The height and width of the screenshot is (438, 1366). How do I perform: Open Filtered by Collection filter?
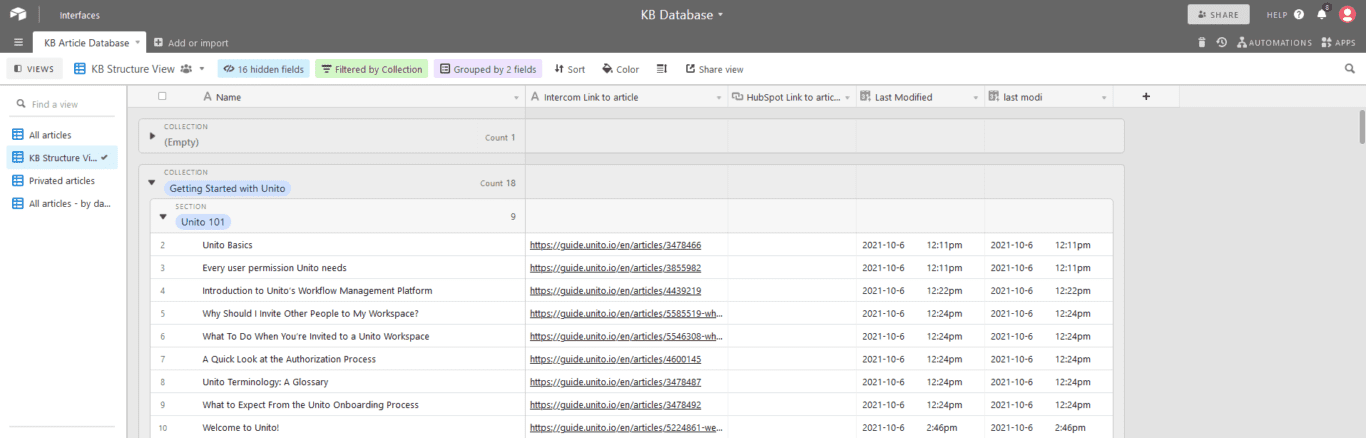[371, 69]
